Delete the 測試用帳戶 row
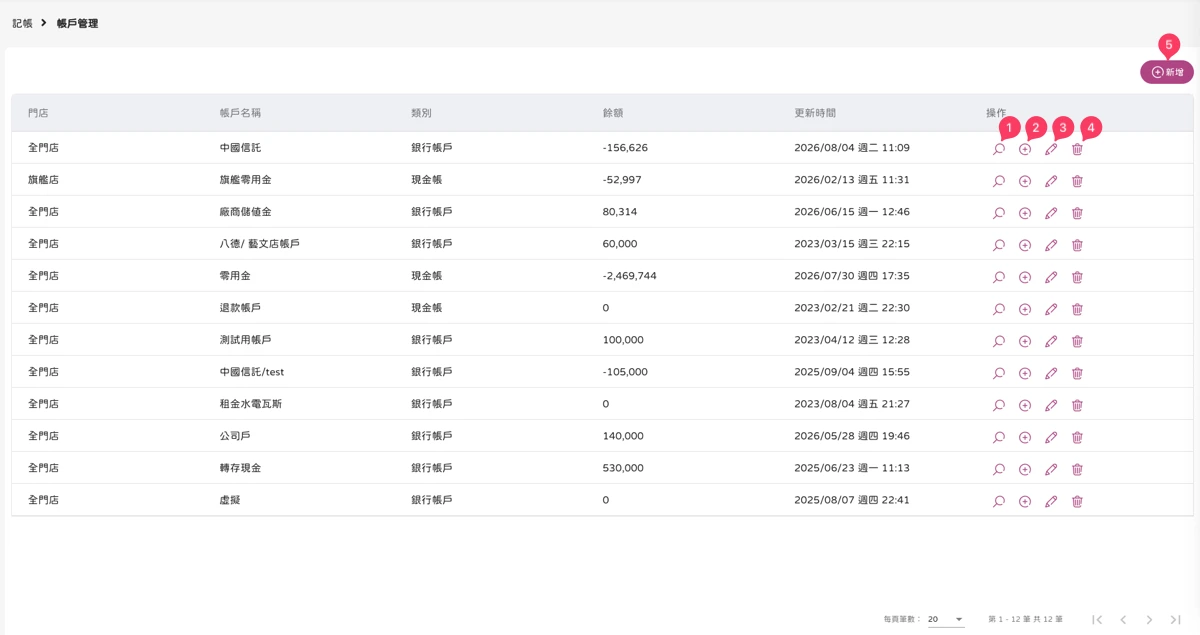The image size is (1200, 635). pos(1077,341)
